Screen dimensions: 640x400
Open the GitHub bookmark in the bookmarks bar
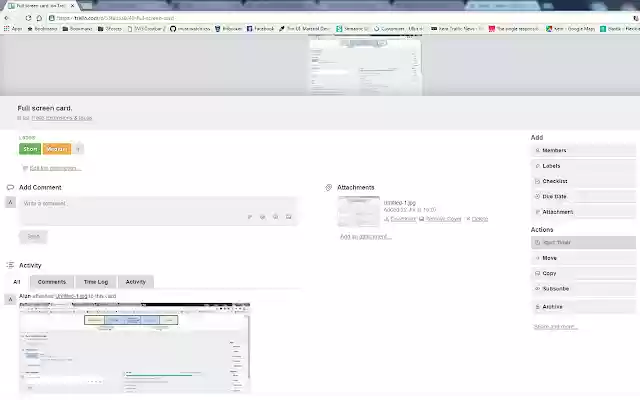(190, 29)
